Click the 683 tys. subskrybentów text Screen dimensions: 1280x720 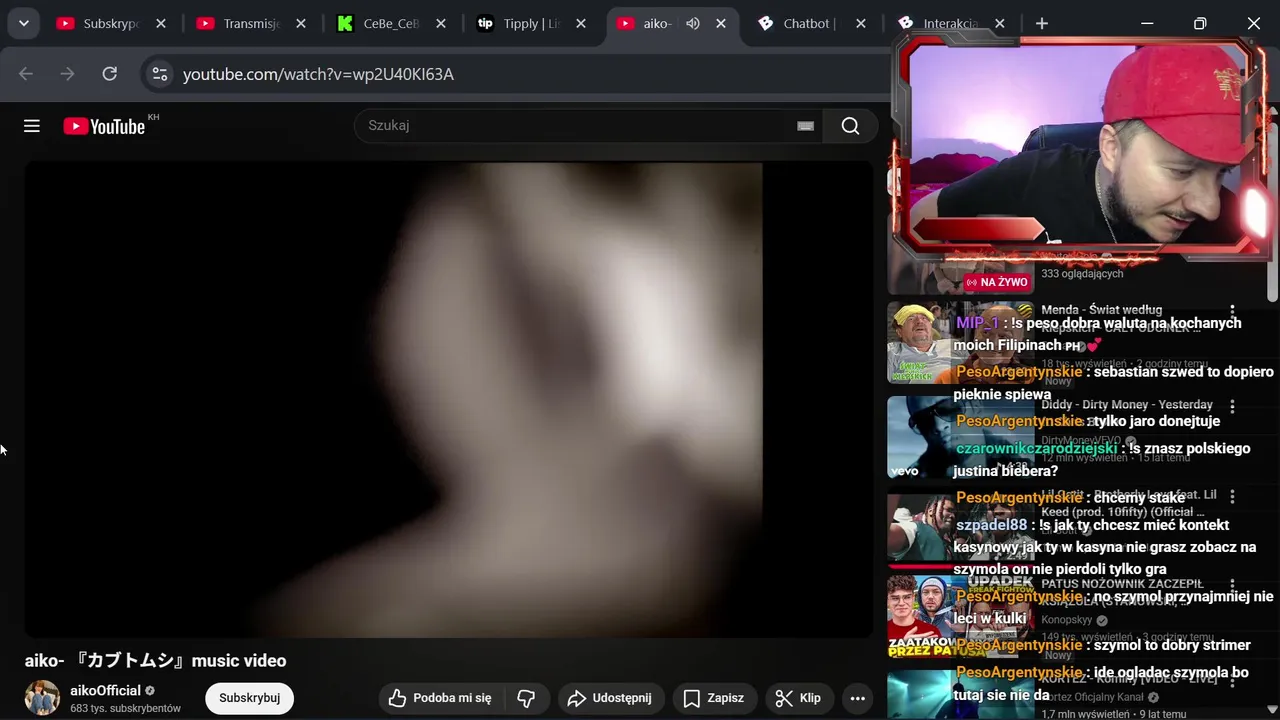[x=125, y=709]
